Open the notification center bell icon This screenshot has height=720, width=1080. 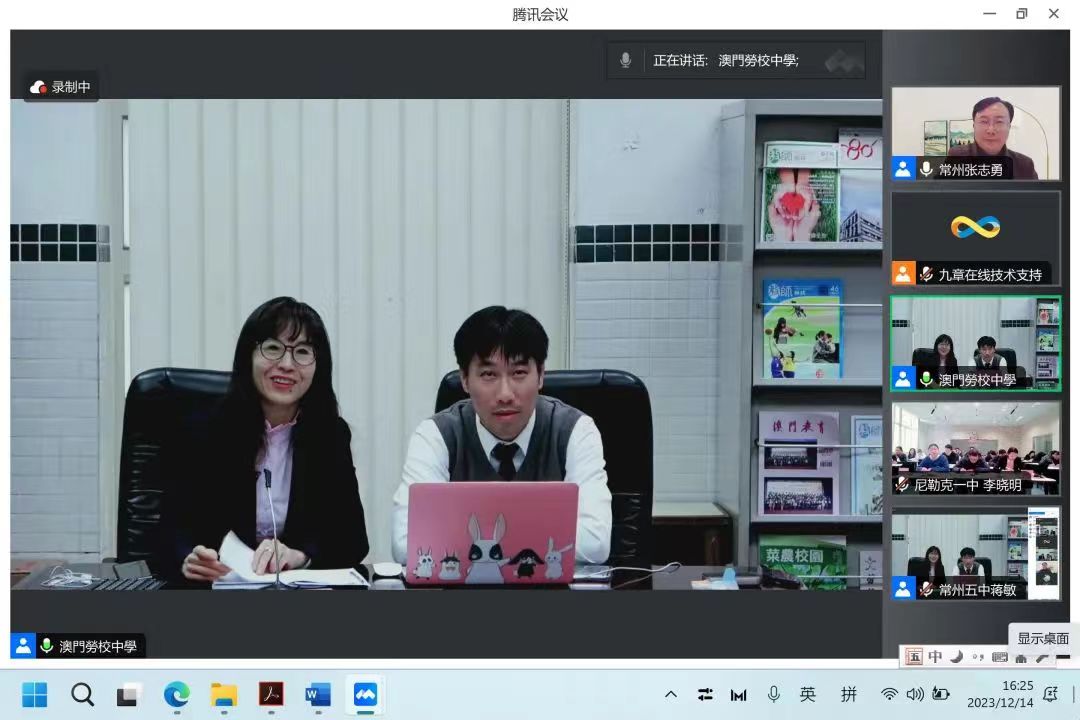pyautogui.click(x=1050, y=694)
